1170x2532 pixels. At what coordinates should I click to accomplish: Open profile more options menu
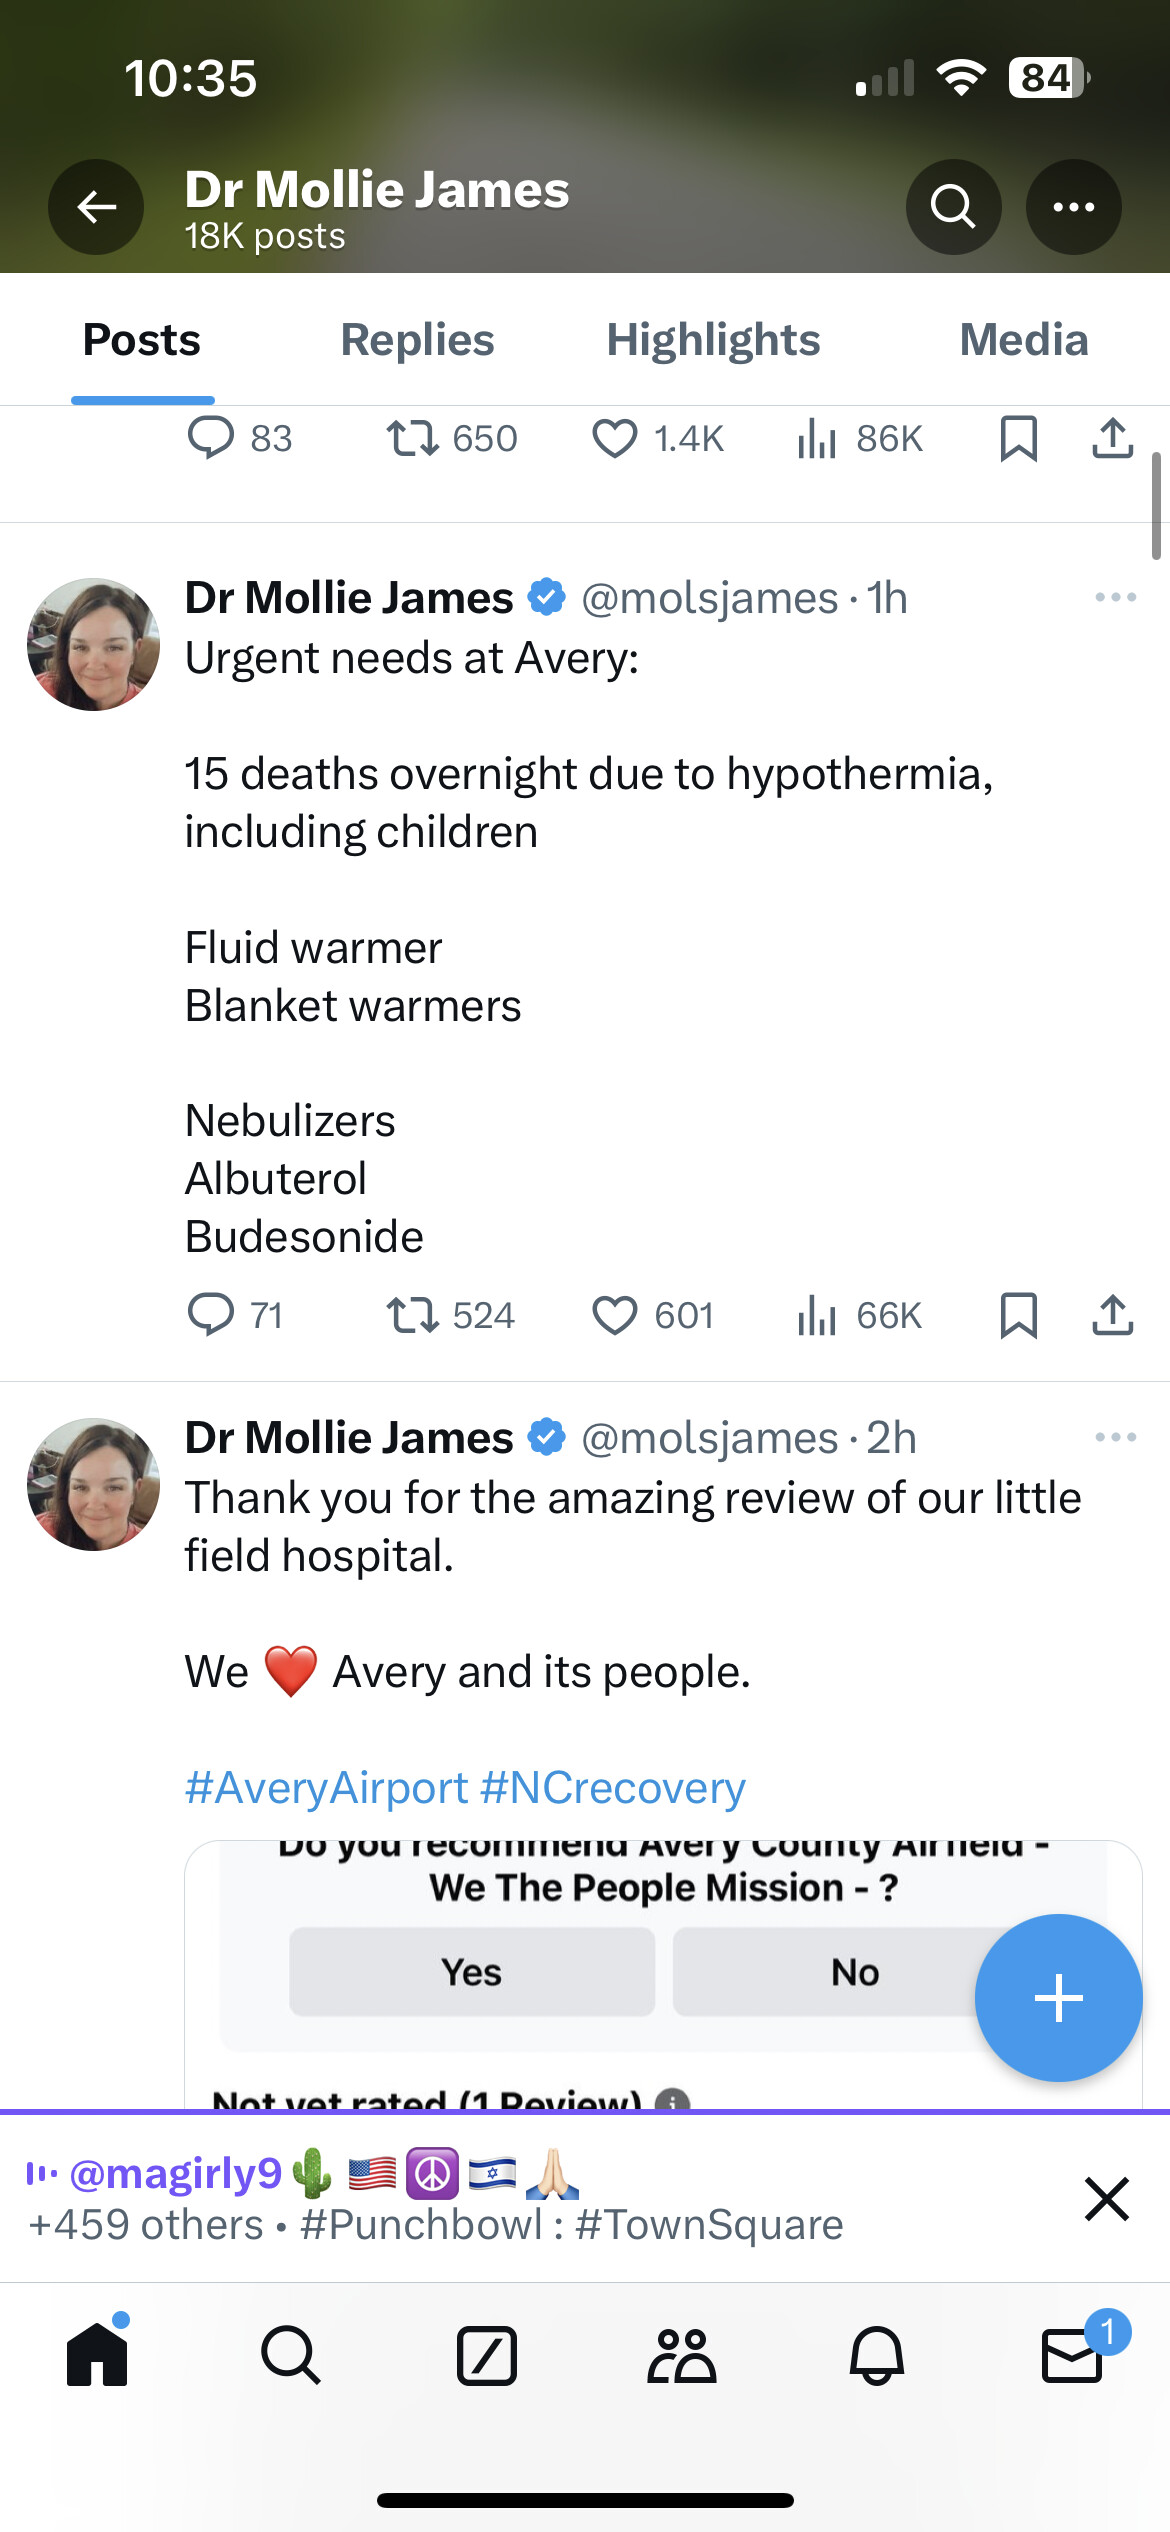point(1073,207)
